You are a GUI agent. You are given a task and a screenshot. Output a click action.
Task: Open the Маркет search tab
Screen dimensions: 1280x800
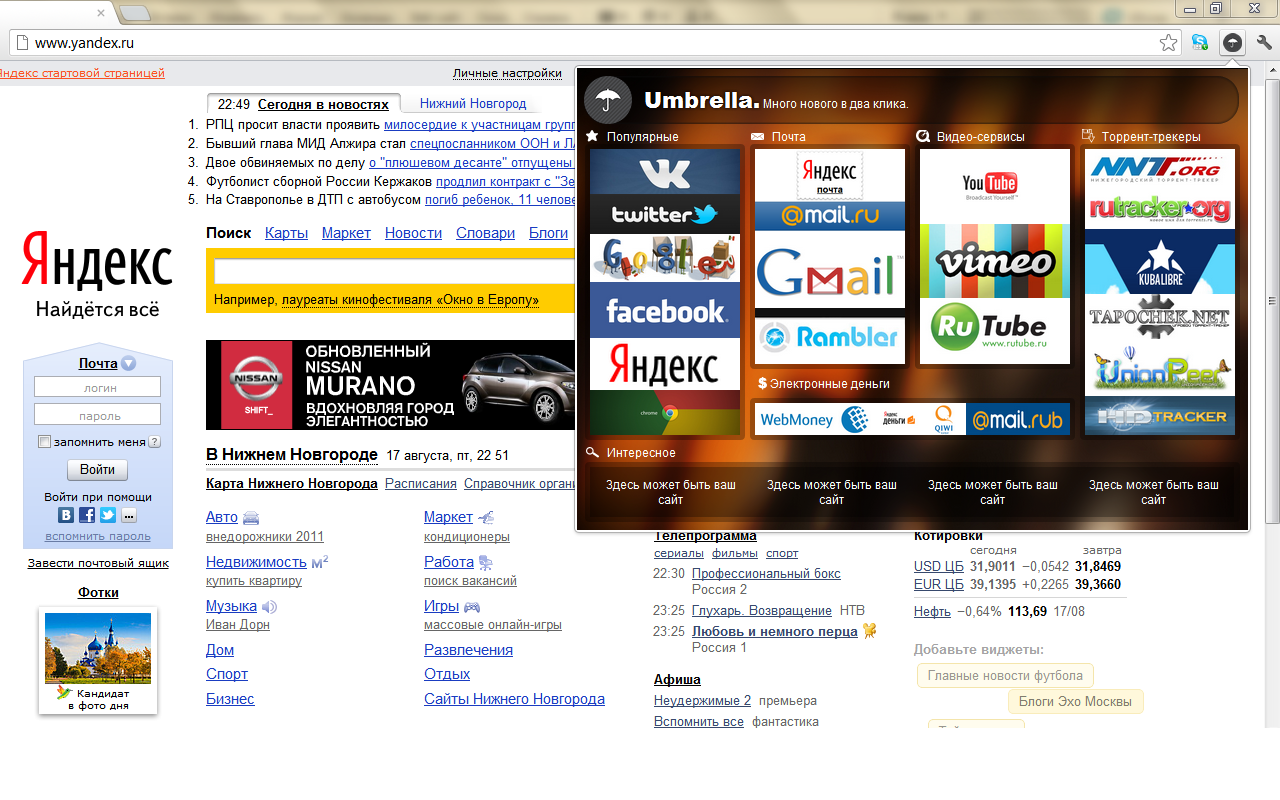346,233
